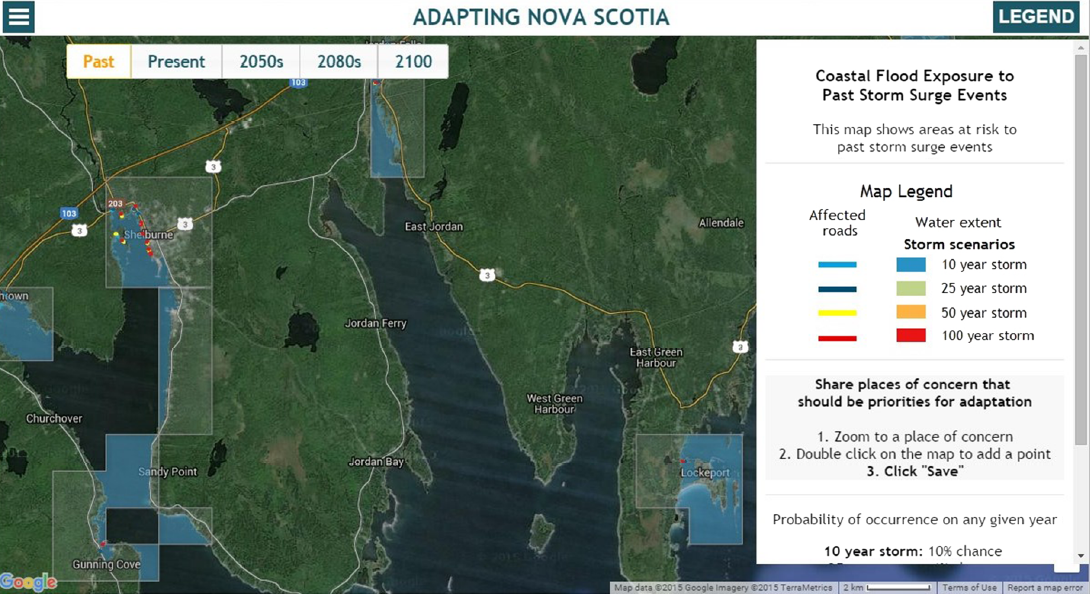Screen dimensions: 1090x594
Task: Click the Route 3 shield near Lockeport
Action: 740,345
